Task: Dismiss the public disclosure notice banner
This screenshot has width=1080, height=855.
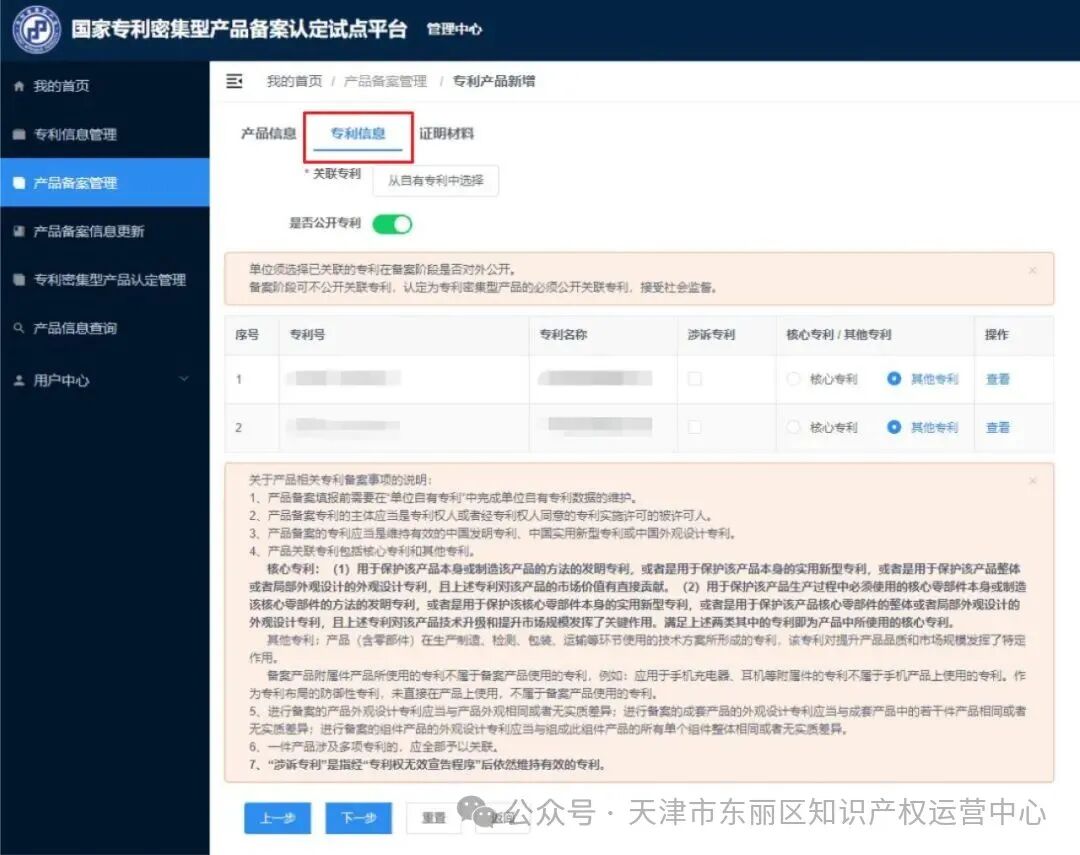Action: 1032,270
